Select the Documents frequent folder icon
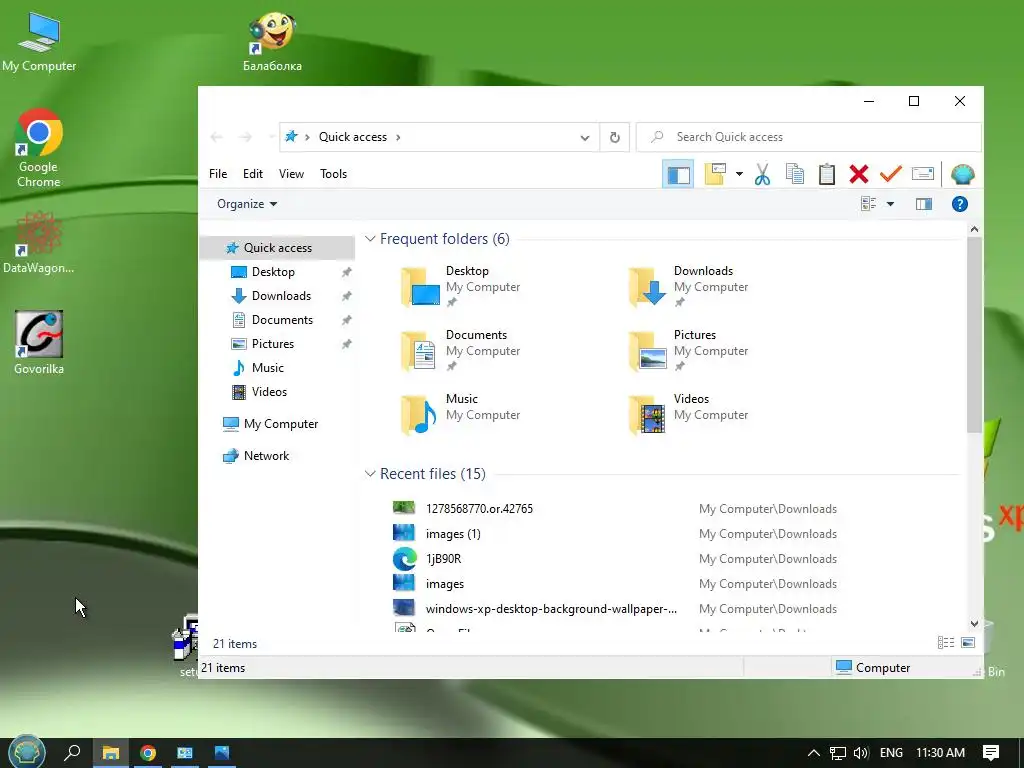This screenshot has width=1024, height=768. tap(420, 350)
